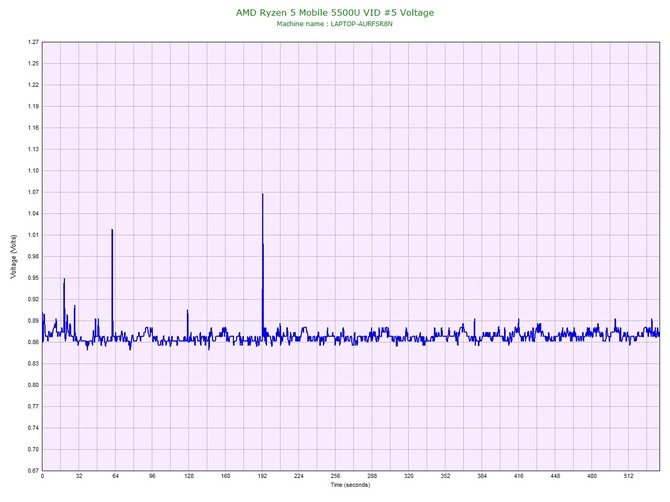Click the 64 tick label on the time axis

pos(115,476)
